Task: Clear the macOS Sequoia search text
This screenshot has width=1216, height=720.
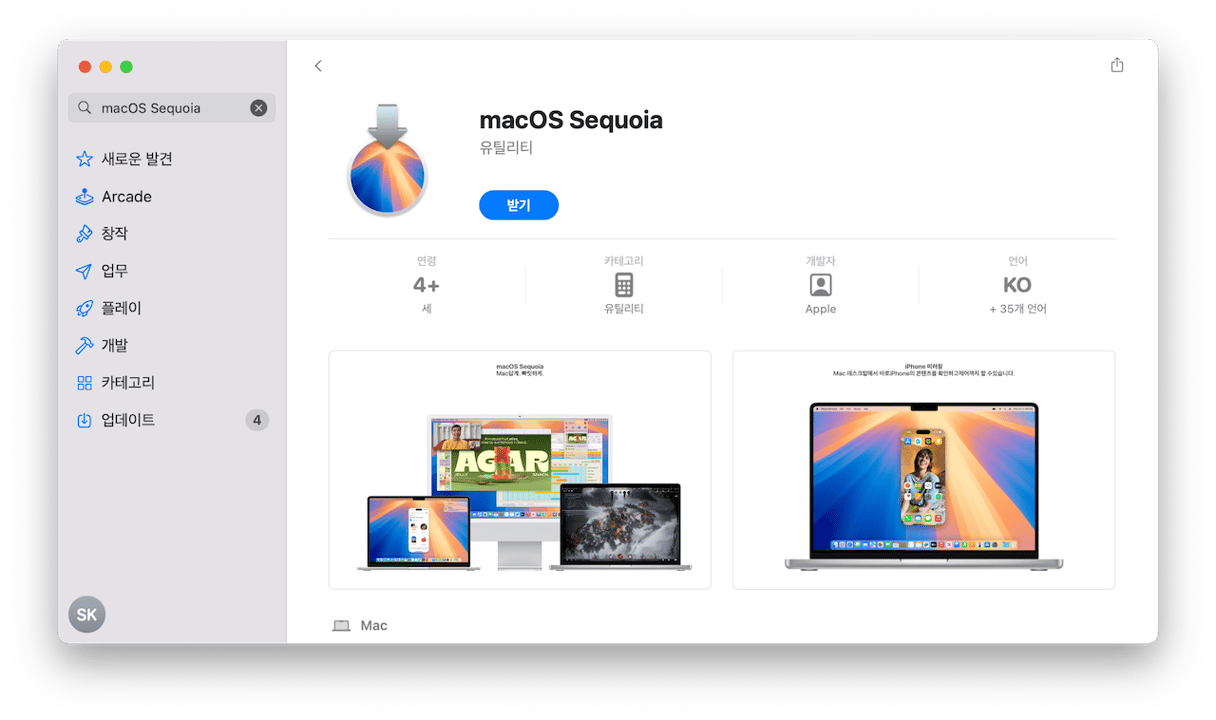Action: tap(259, 108)
